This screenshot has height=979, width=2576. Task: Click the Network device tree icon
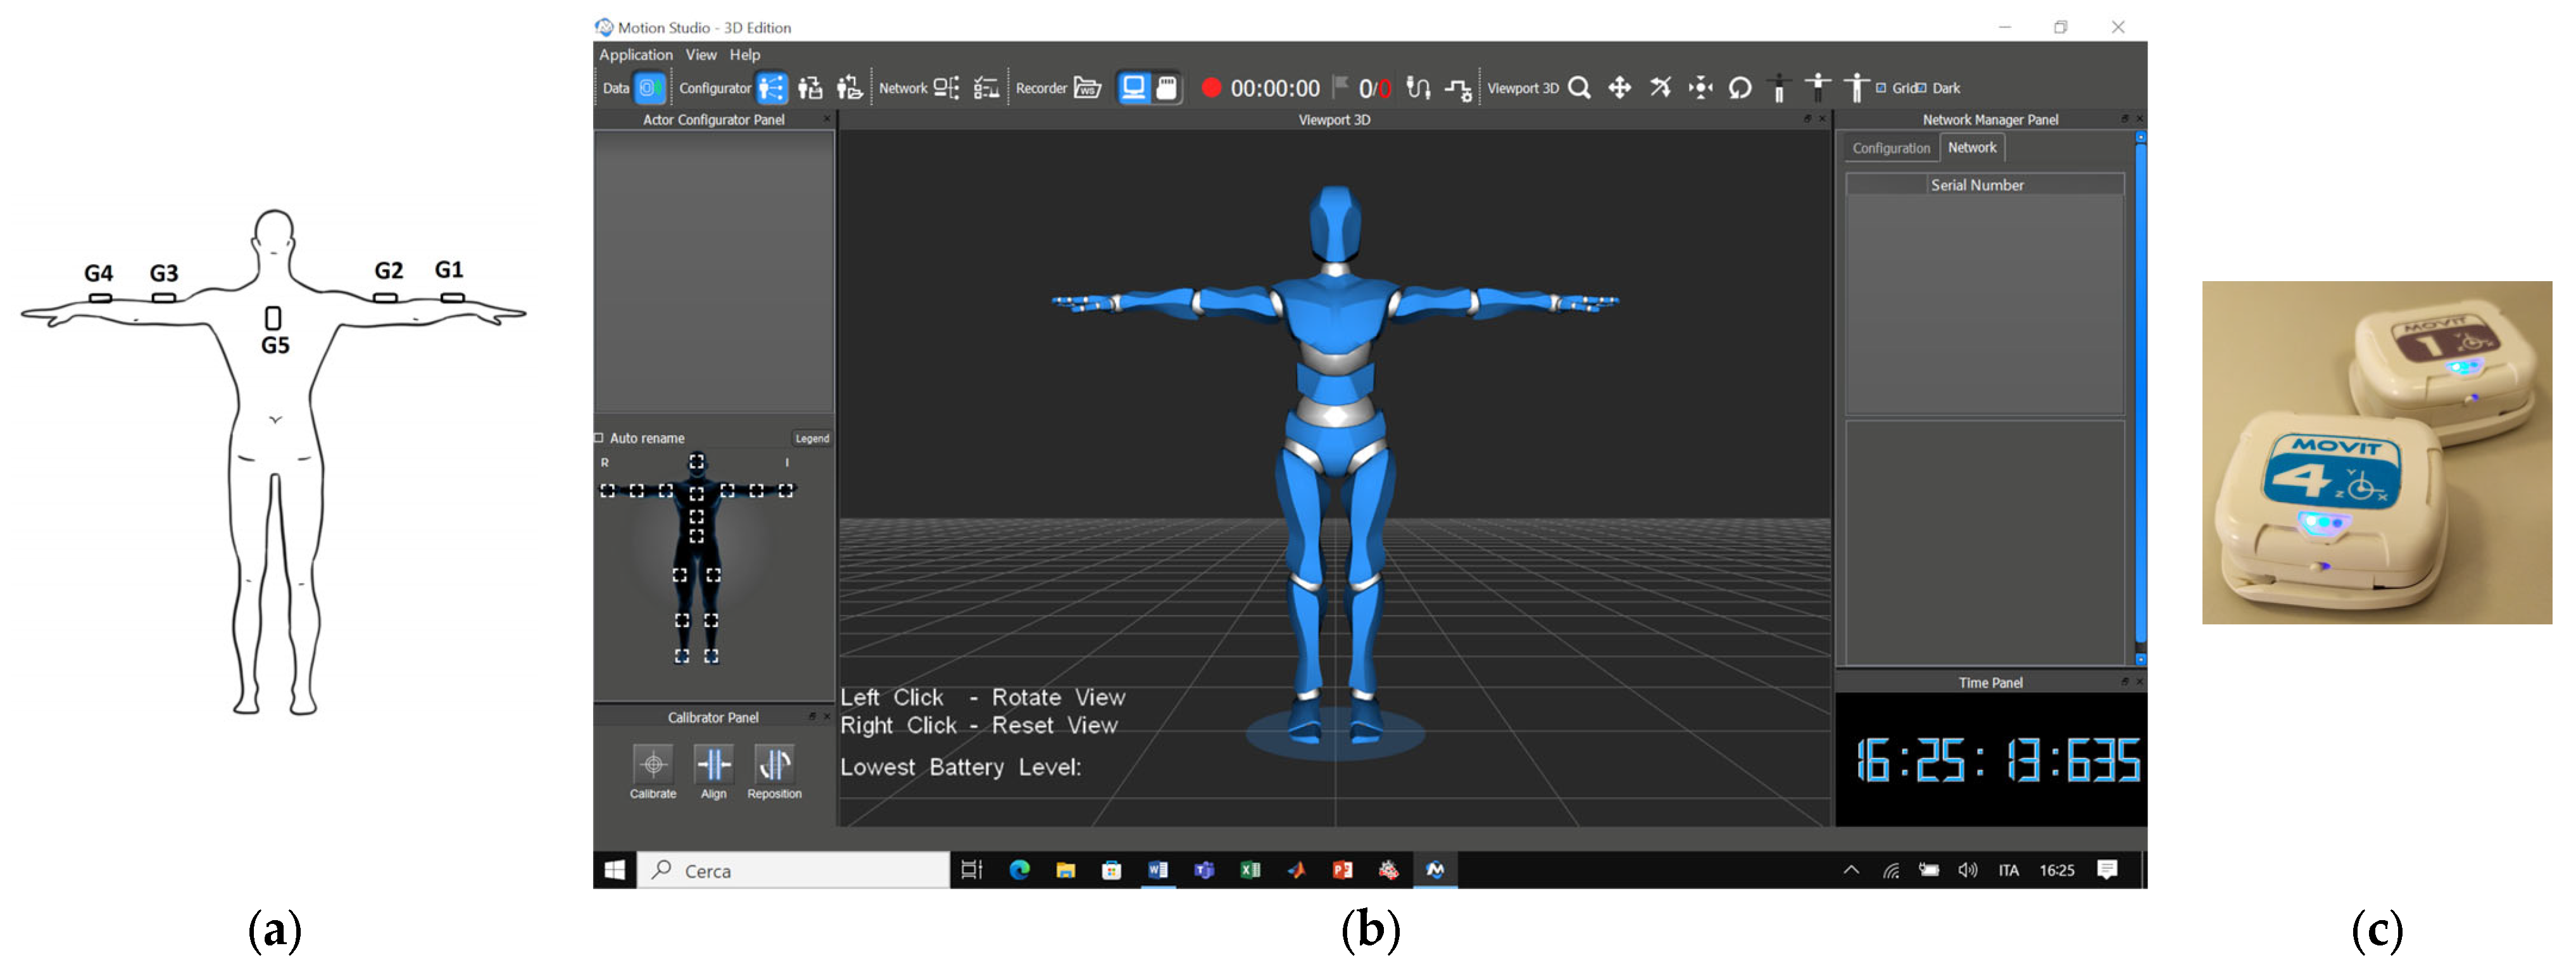tap(946, 88)
